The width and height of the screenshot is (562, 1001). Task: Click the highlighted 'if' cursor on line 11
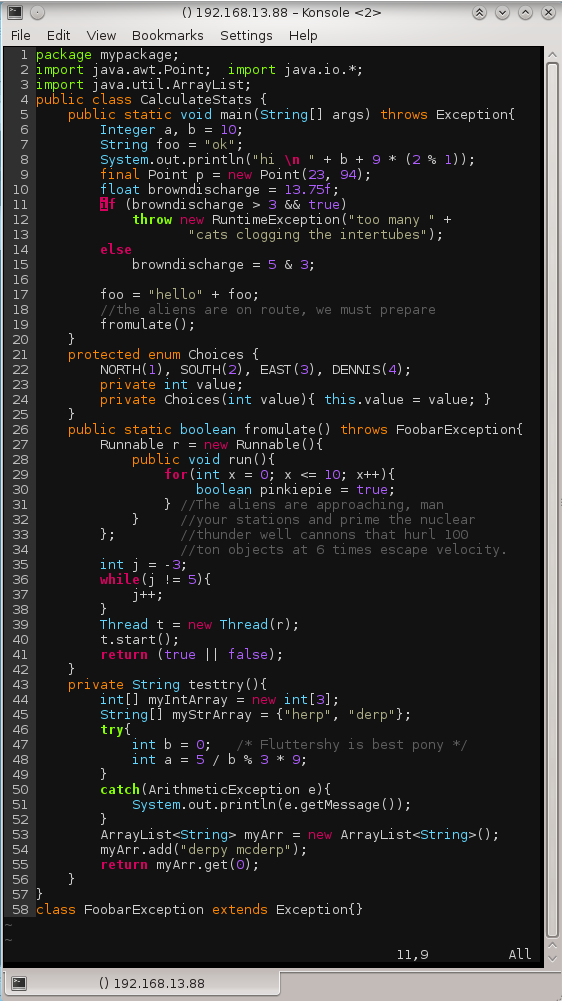pos(108,204)
